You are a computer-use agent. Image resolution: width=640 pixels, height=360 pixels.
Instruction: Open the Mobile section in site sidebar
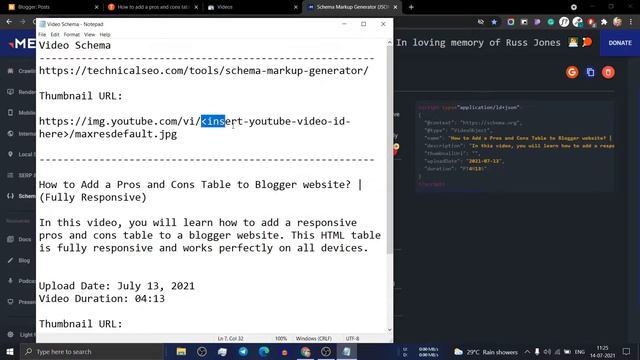point(21,113)
